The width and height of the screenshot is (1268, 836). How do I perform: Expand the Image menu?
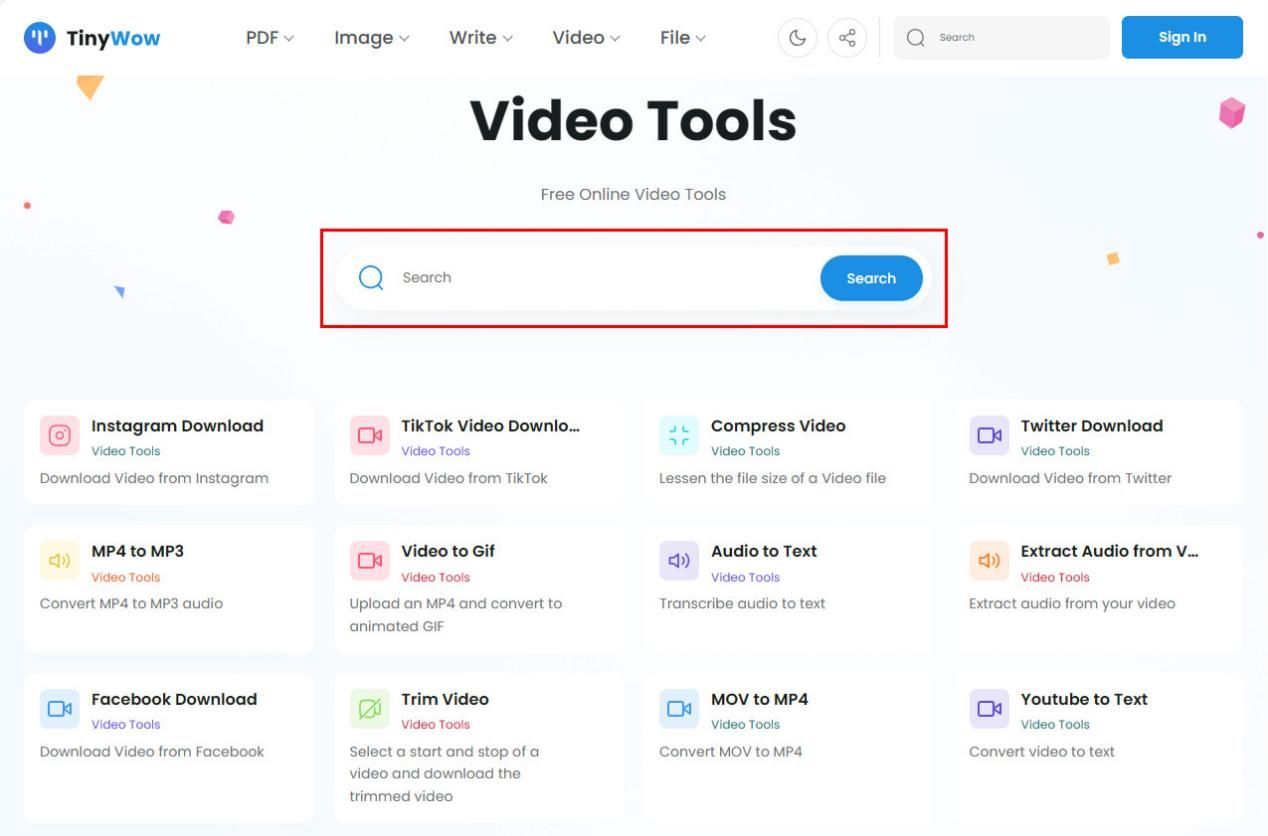[372, 38]
